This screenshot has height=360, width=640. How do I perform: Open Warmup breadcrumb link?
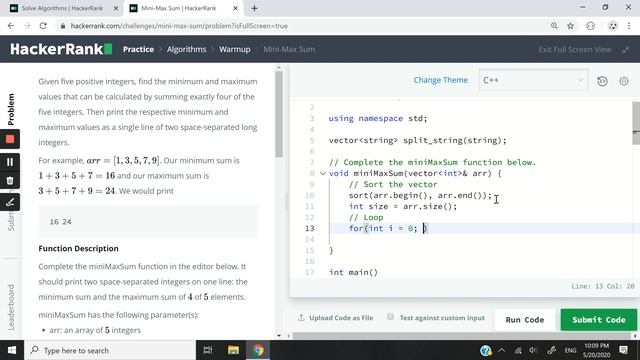(235, 49)
